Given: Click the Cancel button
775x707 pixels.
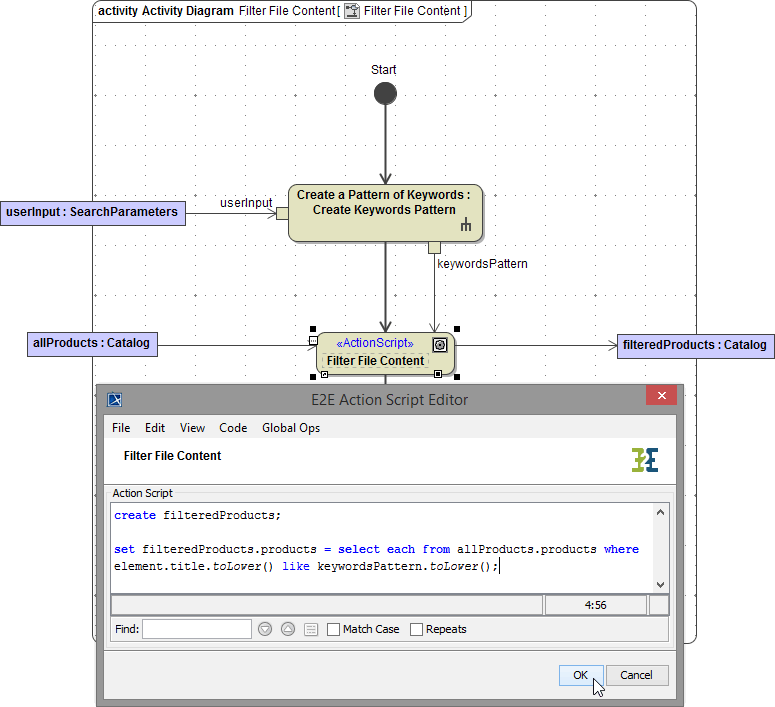Looking at the screenshot, I should pos(636,675).
